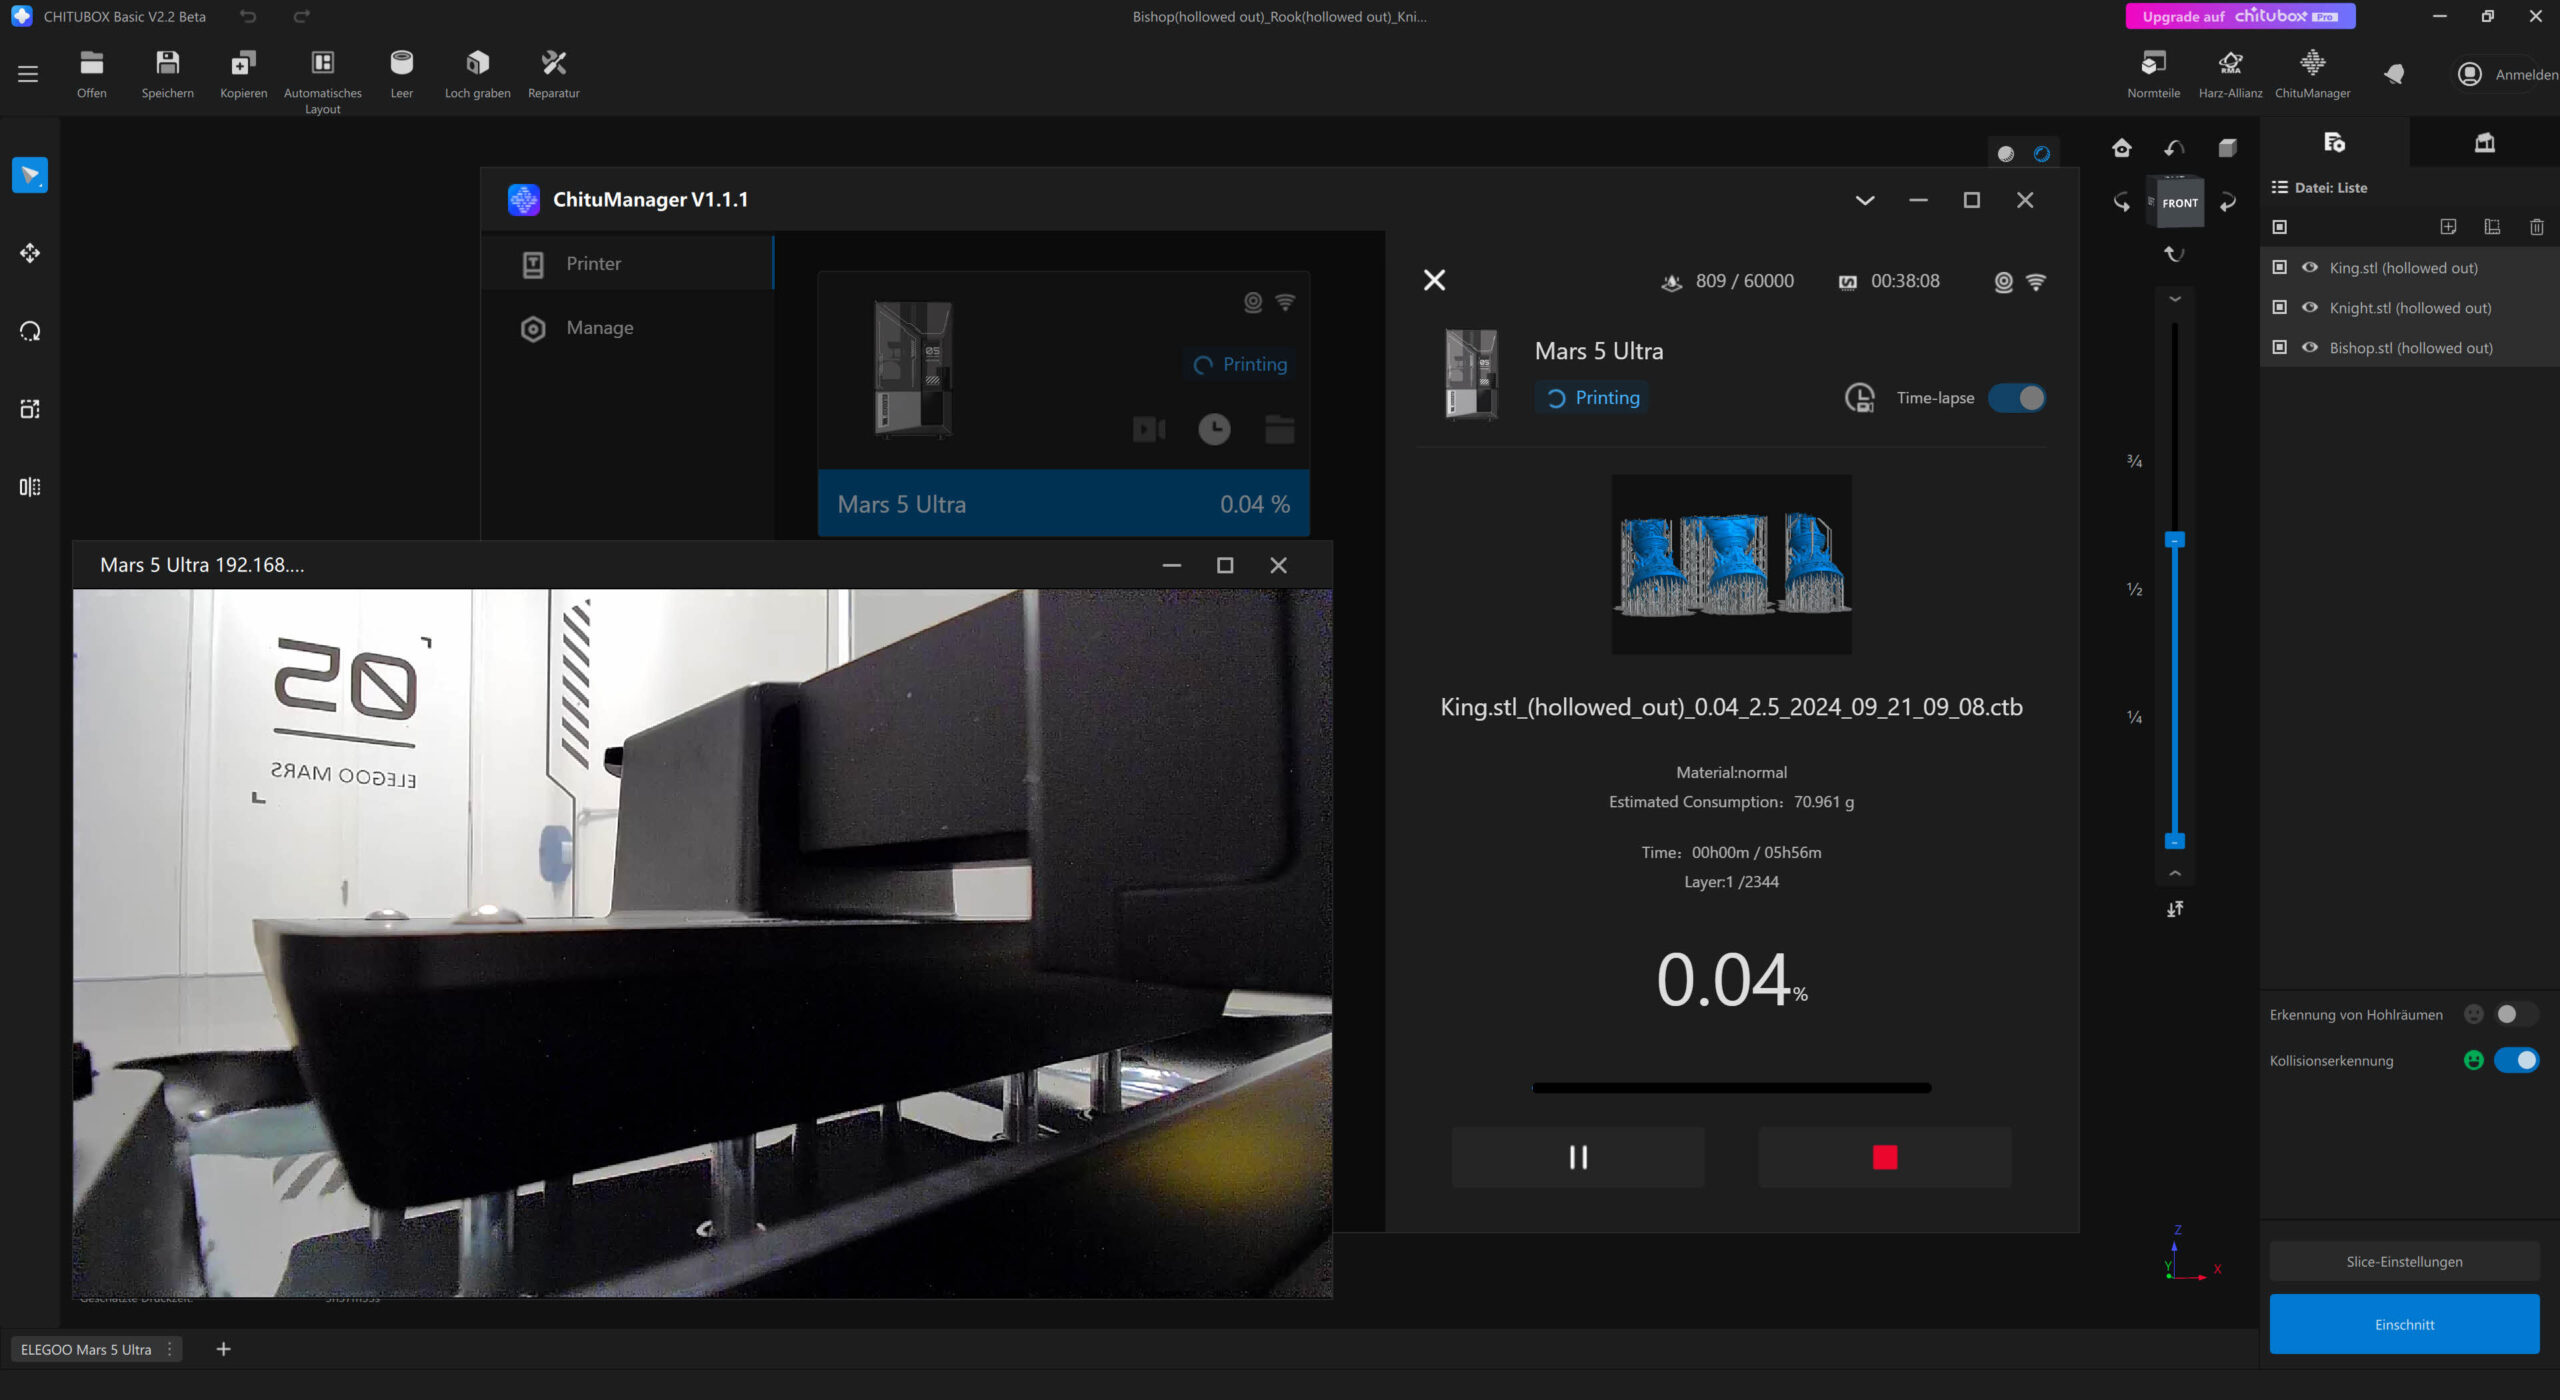Click the time-lapse icon beside the Time-lapse label
Image resolution: width=2560 pixels, height=1400 pixels.
pos(1859,398)
